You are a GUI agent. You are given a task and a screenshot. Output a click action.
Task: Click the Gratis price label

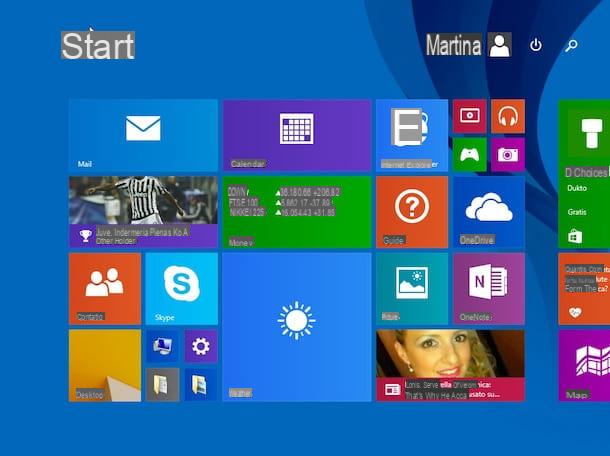[577, 212]
